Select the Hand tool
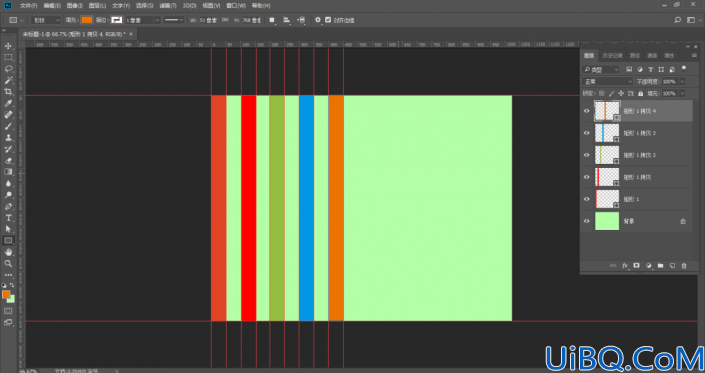Image resolution: width=705 pixels, height=373 pixels. [8, 252]
